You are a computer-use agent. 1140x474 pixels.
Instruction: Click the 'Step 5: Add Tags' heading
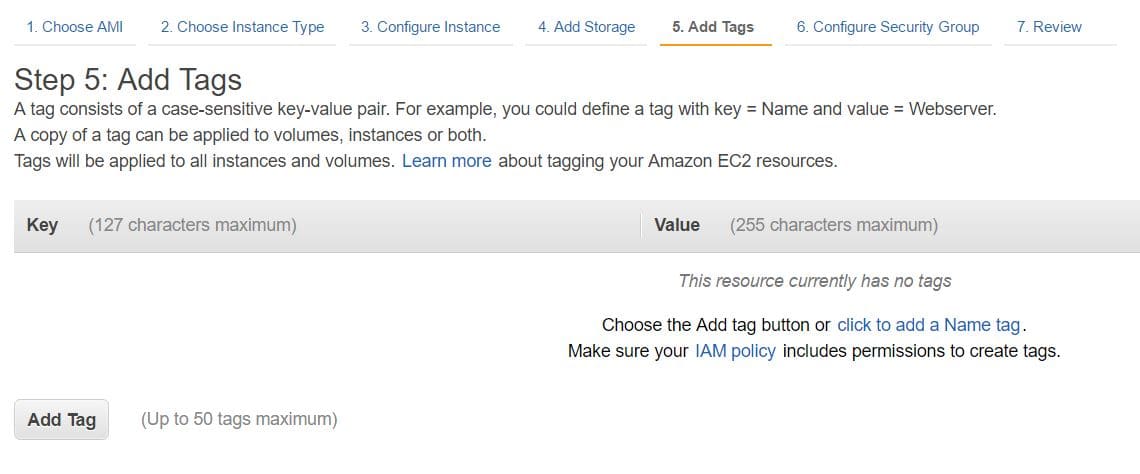pos(128,80)
